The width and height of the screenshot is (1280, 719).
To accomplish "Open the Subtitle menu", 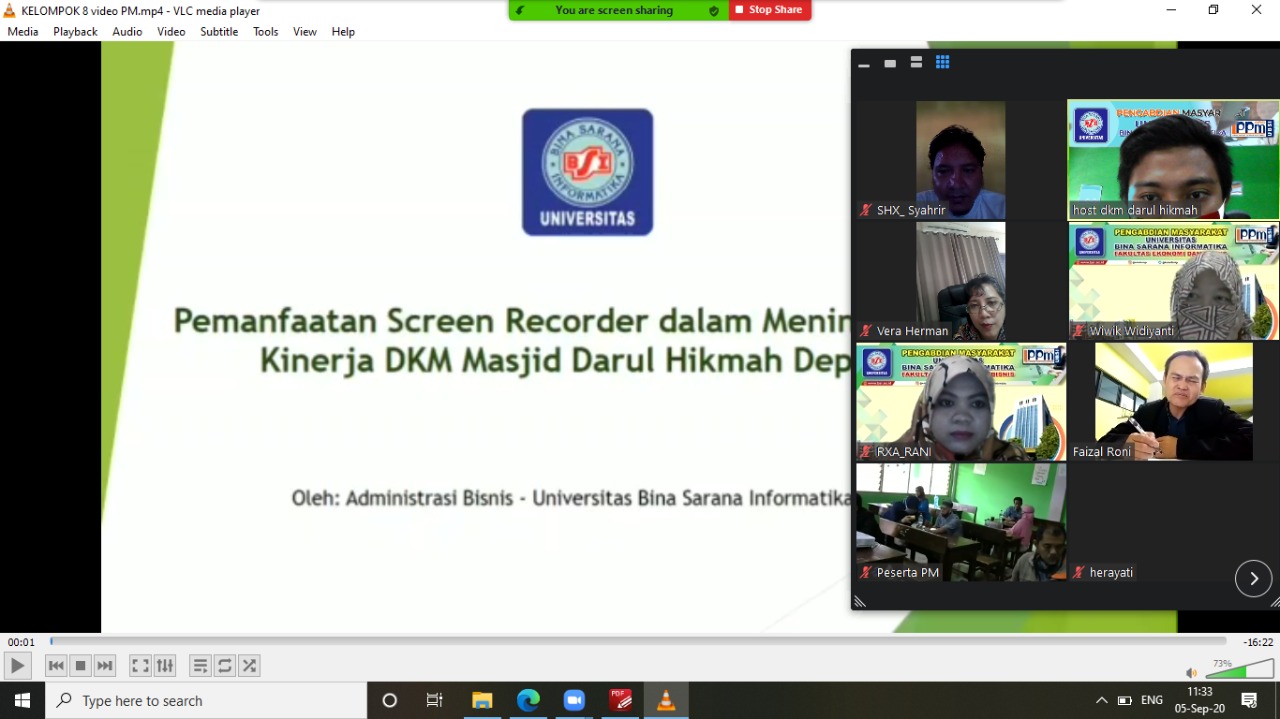I will click(x=219, y=32).
